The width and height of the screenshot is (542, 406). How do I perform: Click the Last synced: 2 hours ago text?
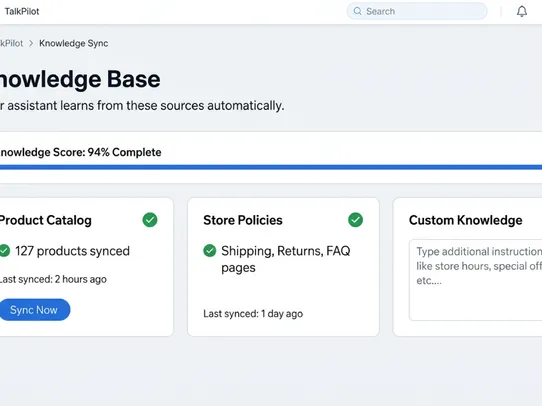pyautogui.click(x=53, y=279)
